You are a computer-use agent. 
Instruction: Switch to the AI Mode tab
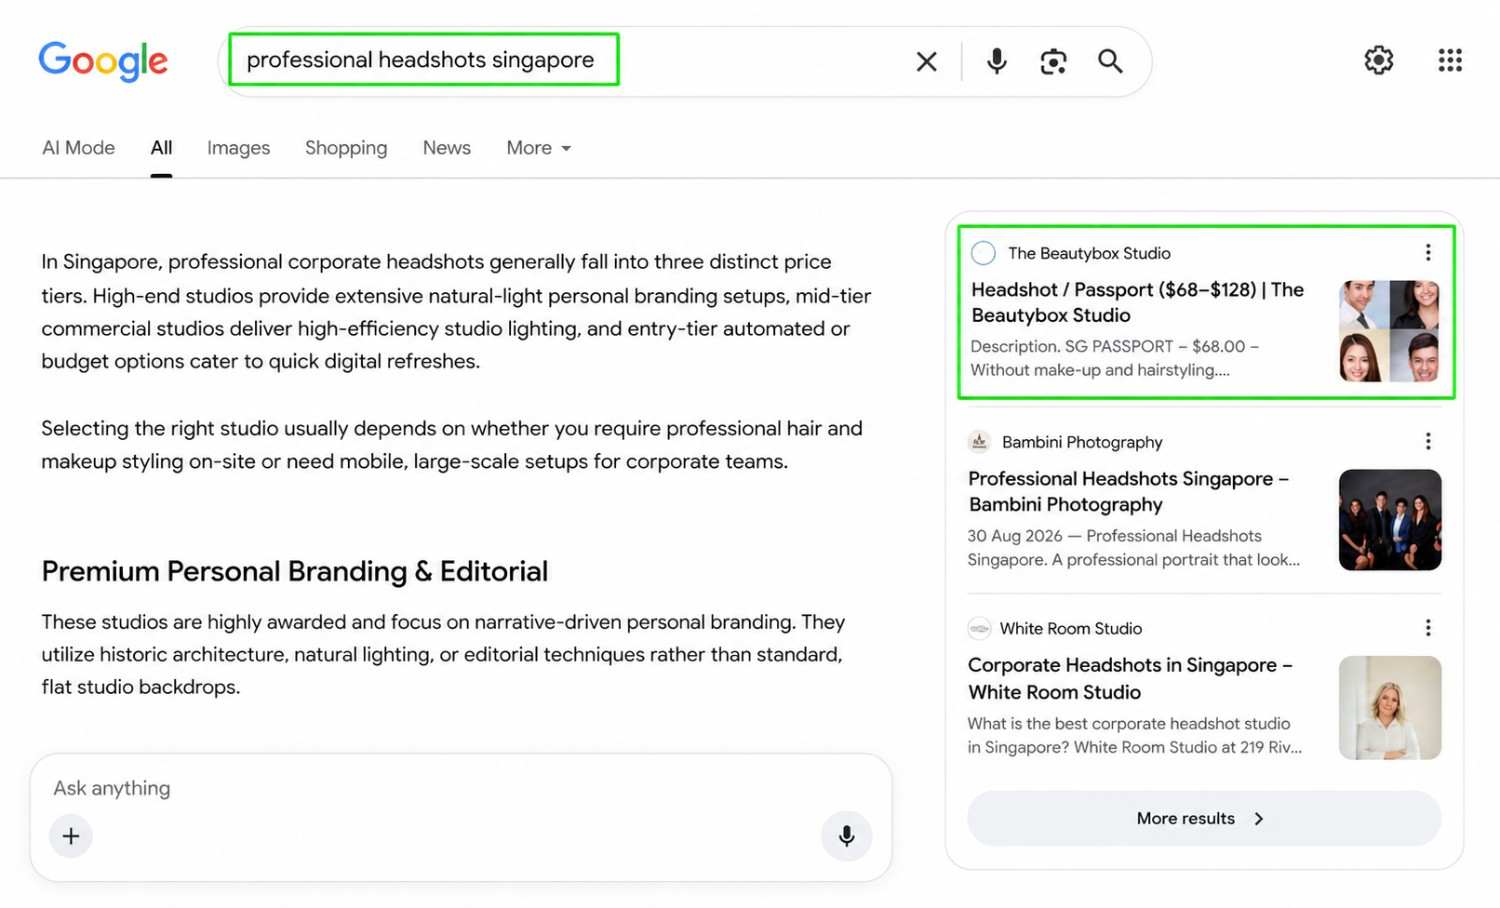coord(78,148)
